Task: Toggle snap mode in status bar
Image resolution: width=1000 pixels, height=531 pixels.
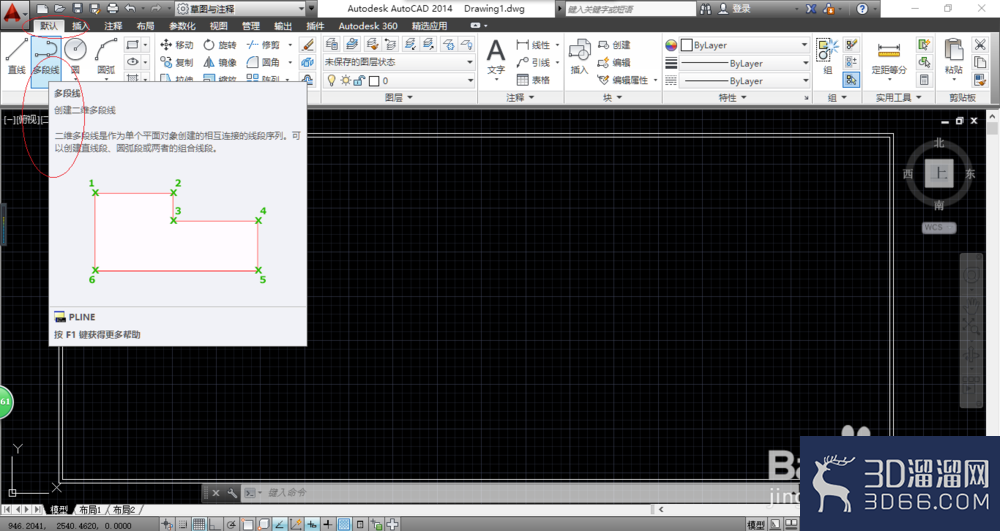Action: (183, 525)
